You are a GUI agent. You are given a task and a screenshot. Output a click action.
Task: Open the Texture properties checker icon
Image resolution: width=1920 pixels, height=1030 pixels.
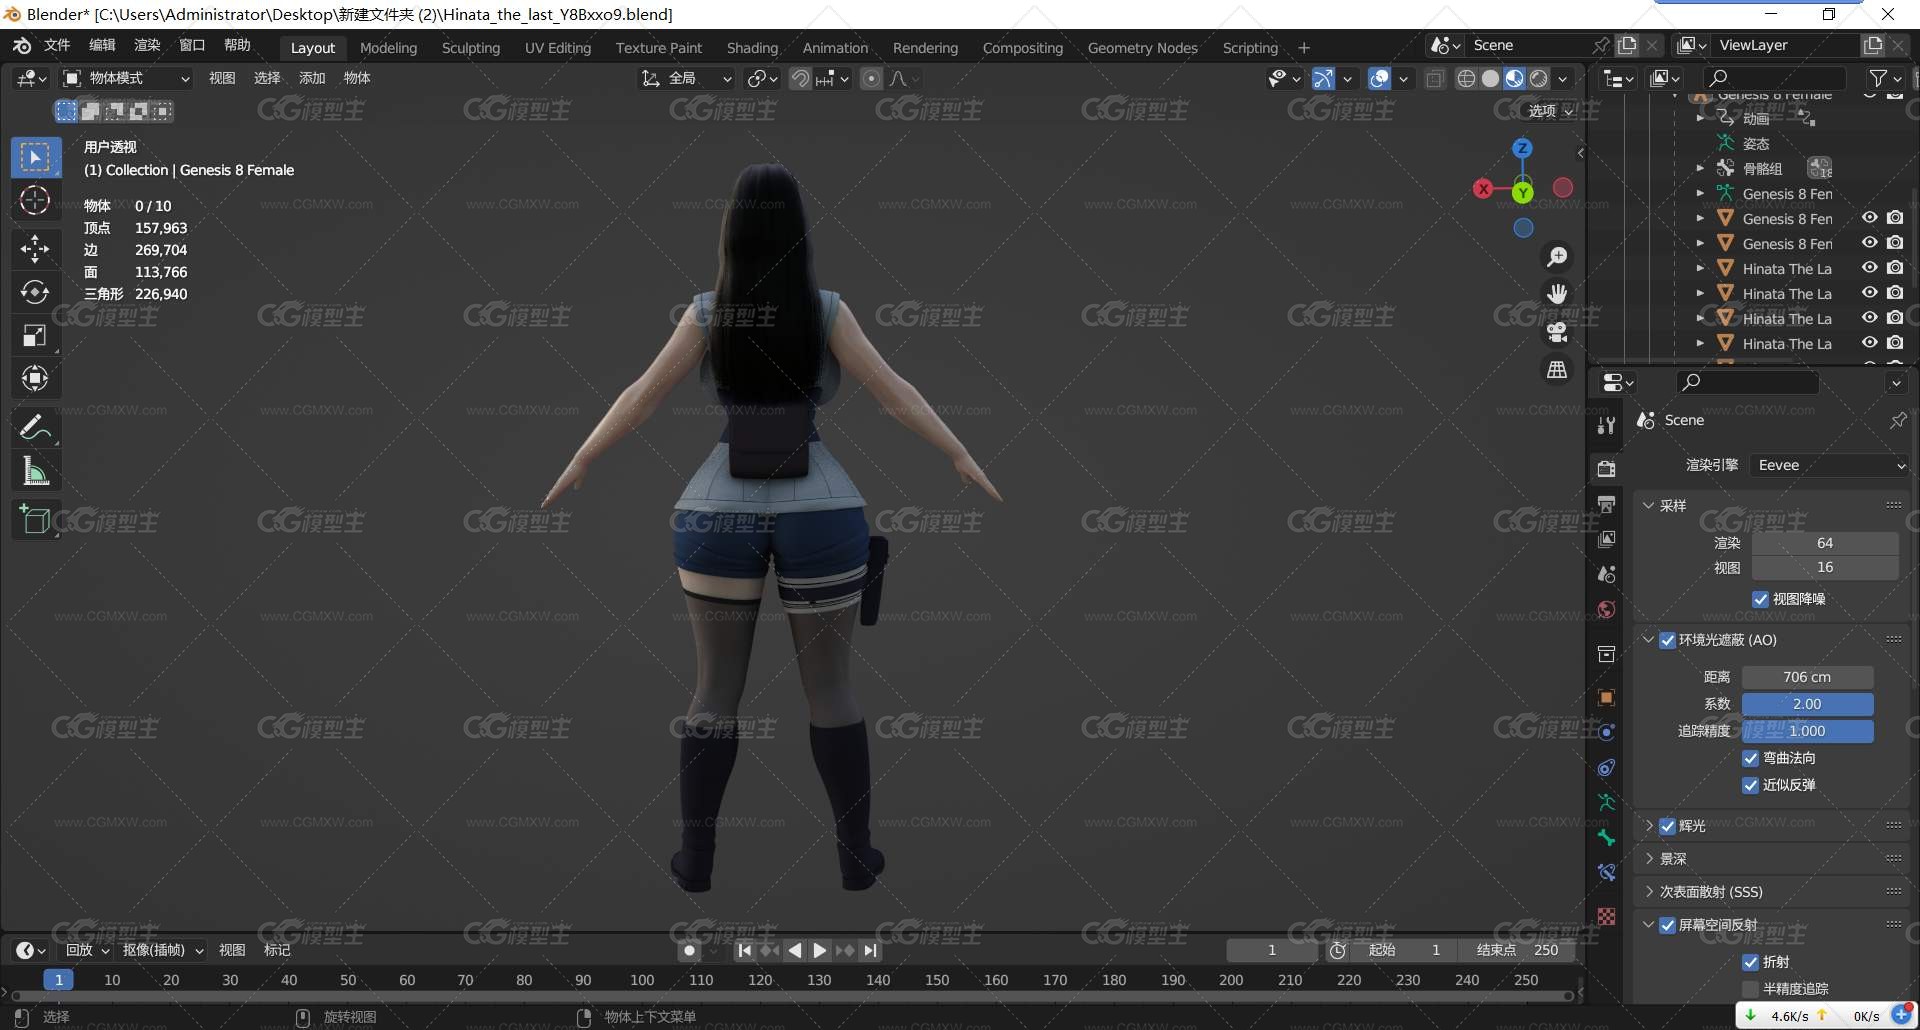(x=1607, y=916)
